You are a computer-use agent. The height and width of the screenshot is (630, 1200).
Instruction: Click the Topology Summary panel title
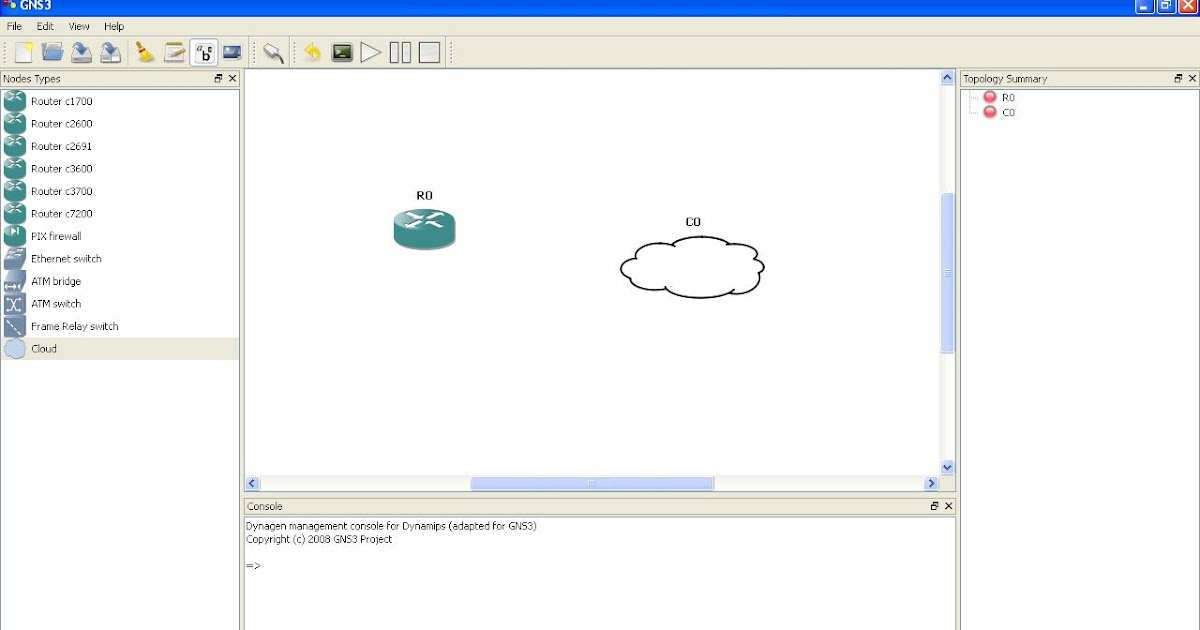tap(1005, 78)
